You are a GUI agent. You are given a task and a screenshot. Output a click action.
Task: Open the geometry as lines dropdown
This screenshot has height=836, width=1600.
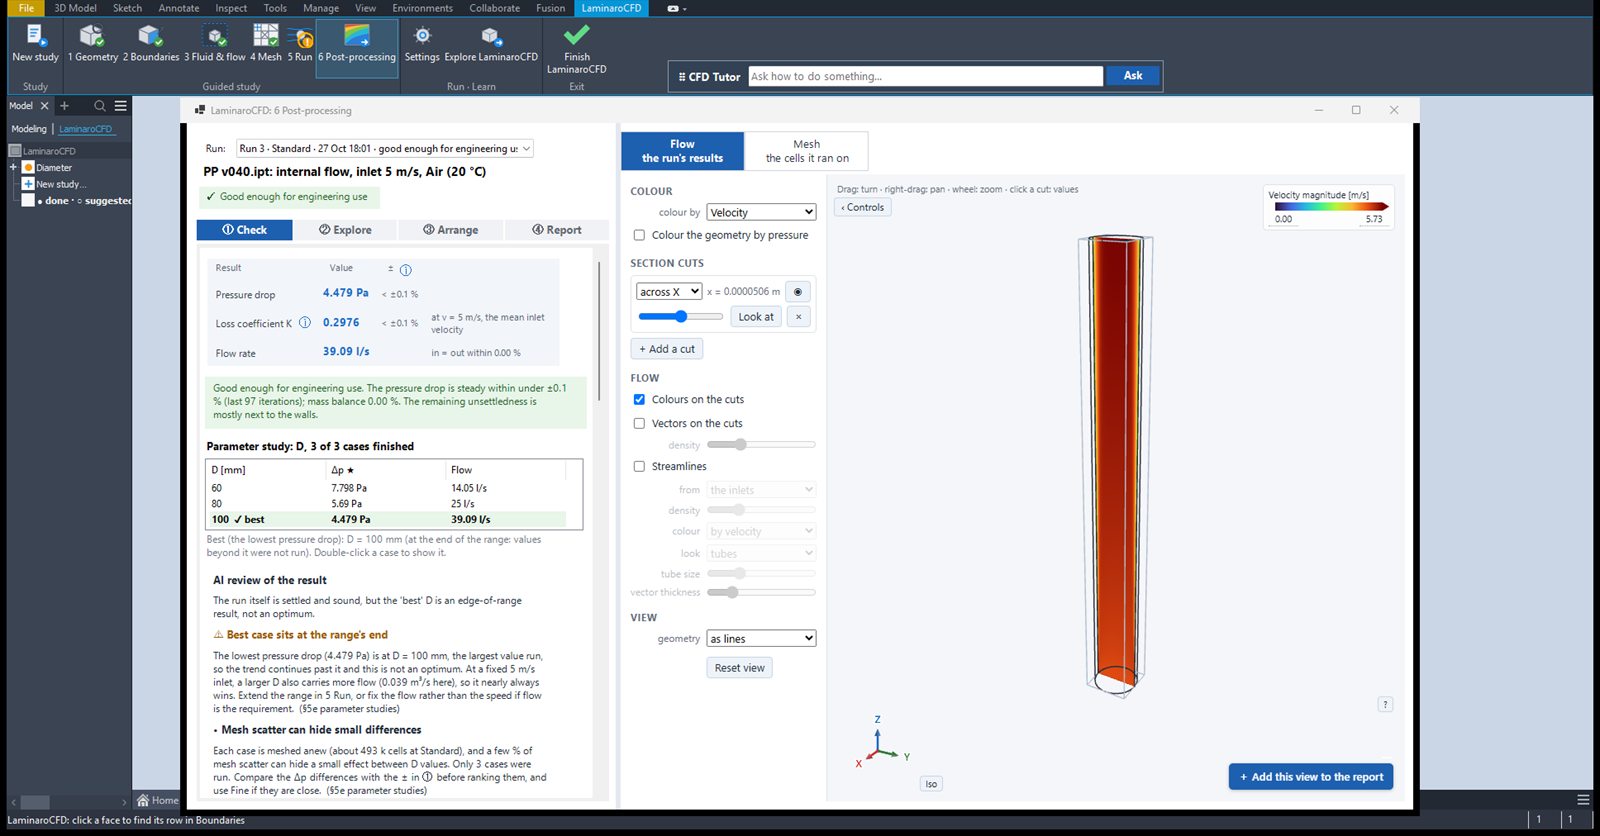(x=761, y=638)
